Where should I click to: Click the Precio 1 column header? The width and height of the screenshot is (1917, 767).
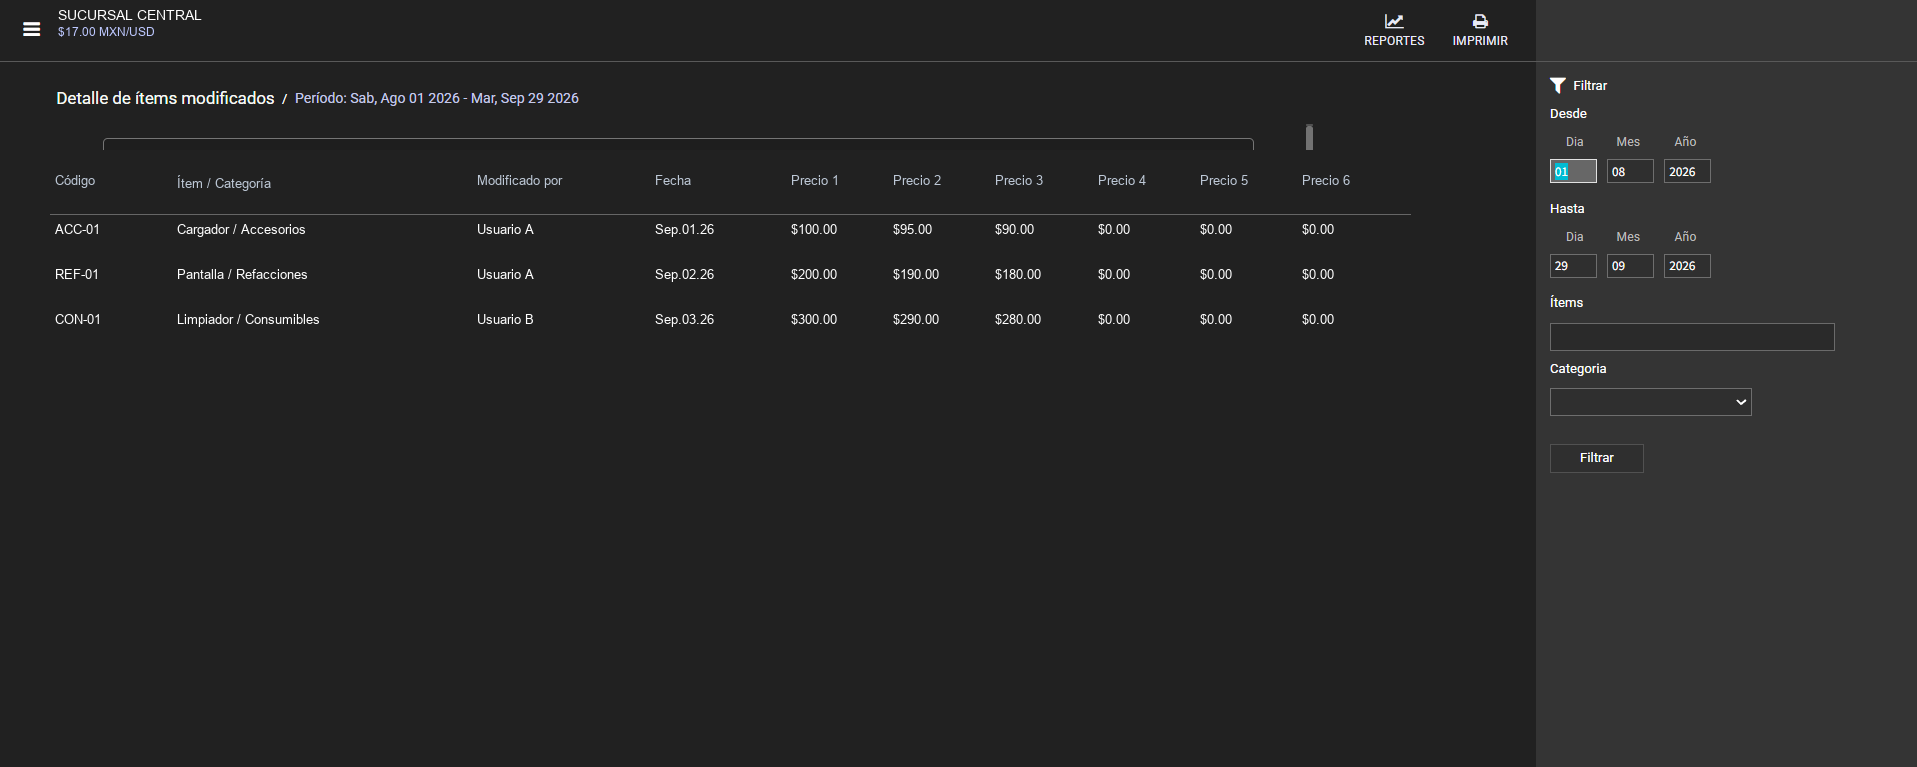point(815,181)
